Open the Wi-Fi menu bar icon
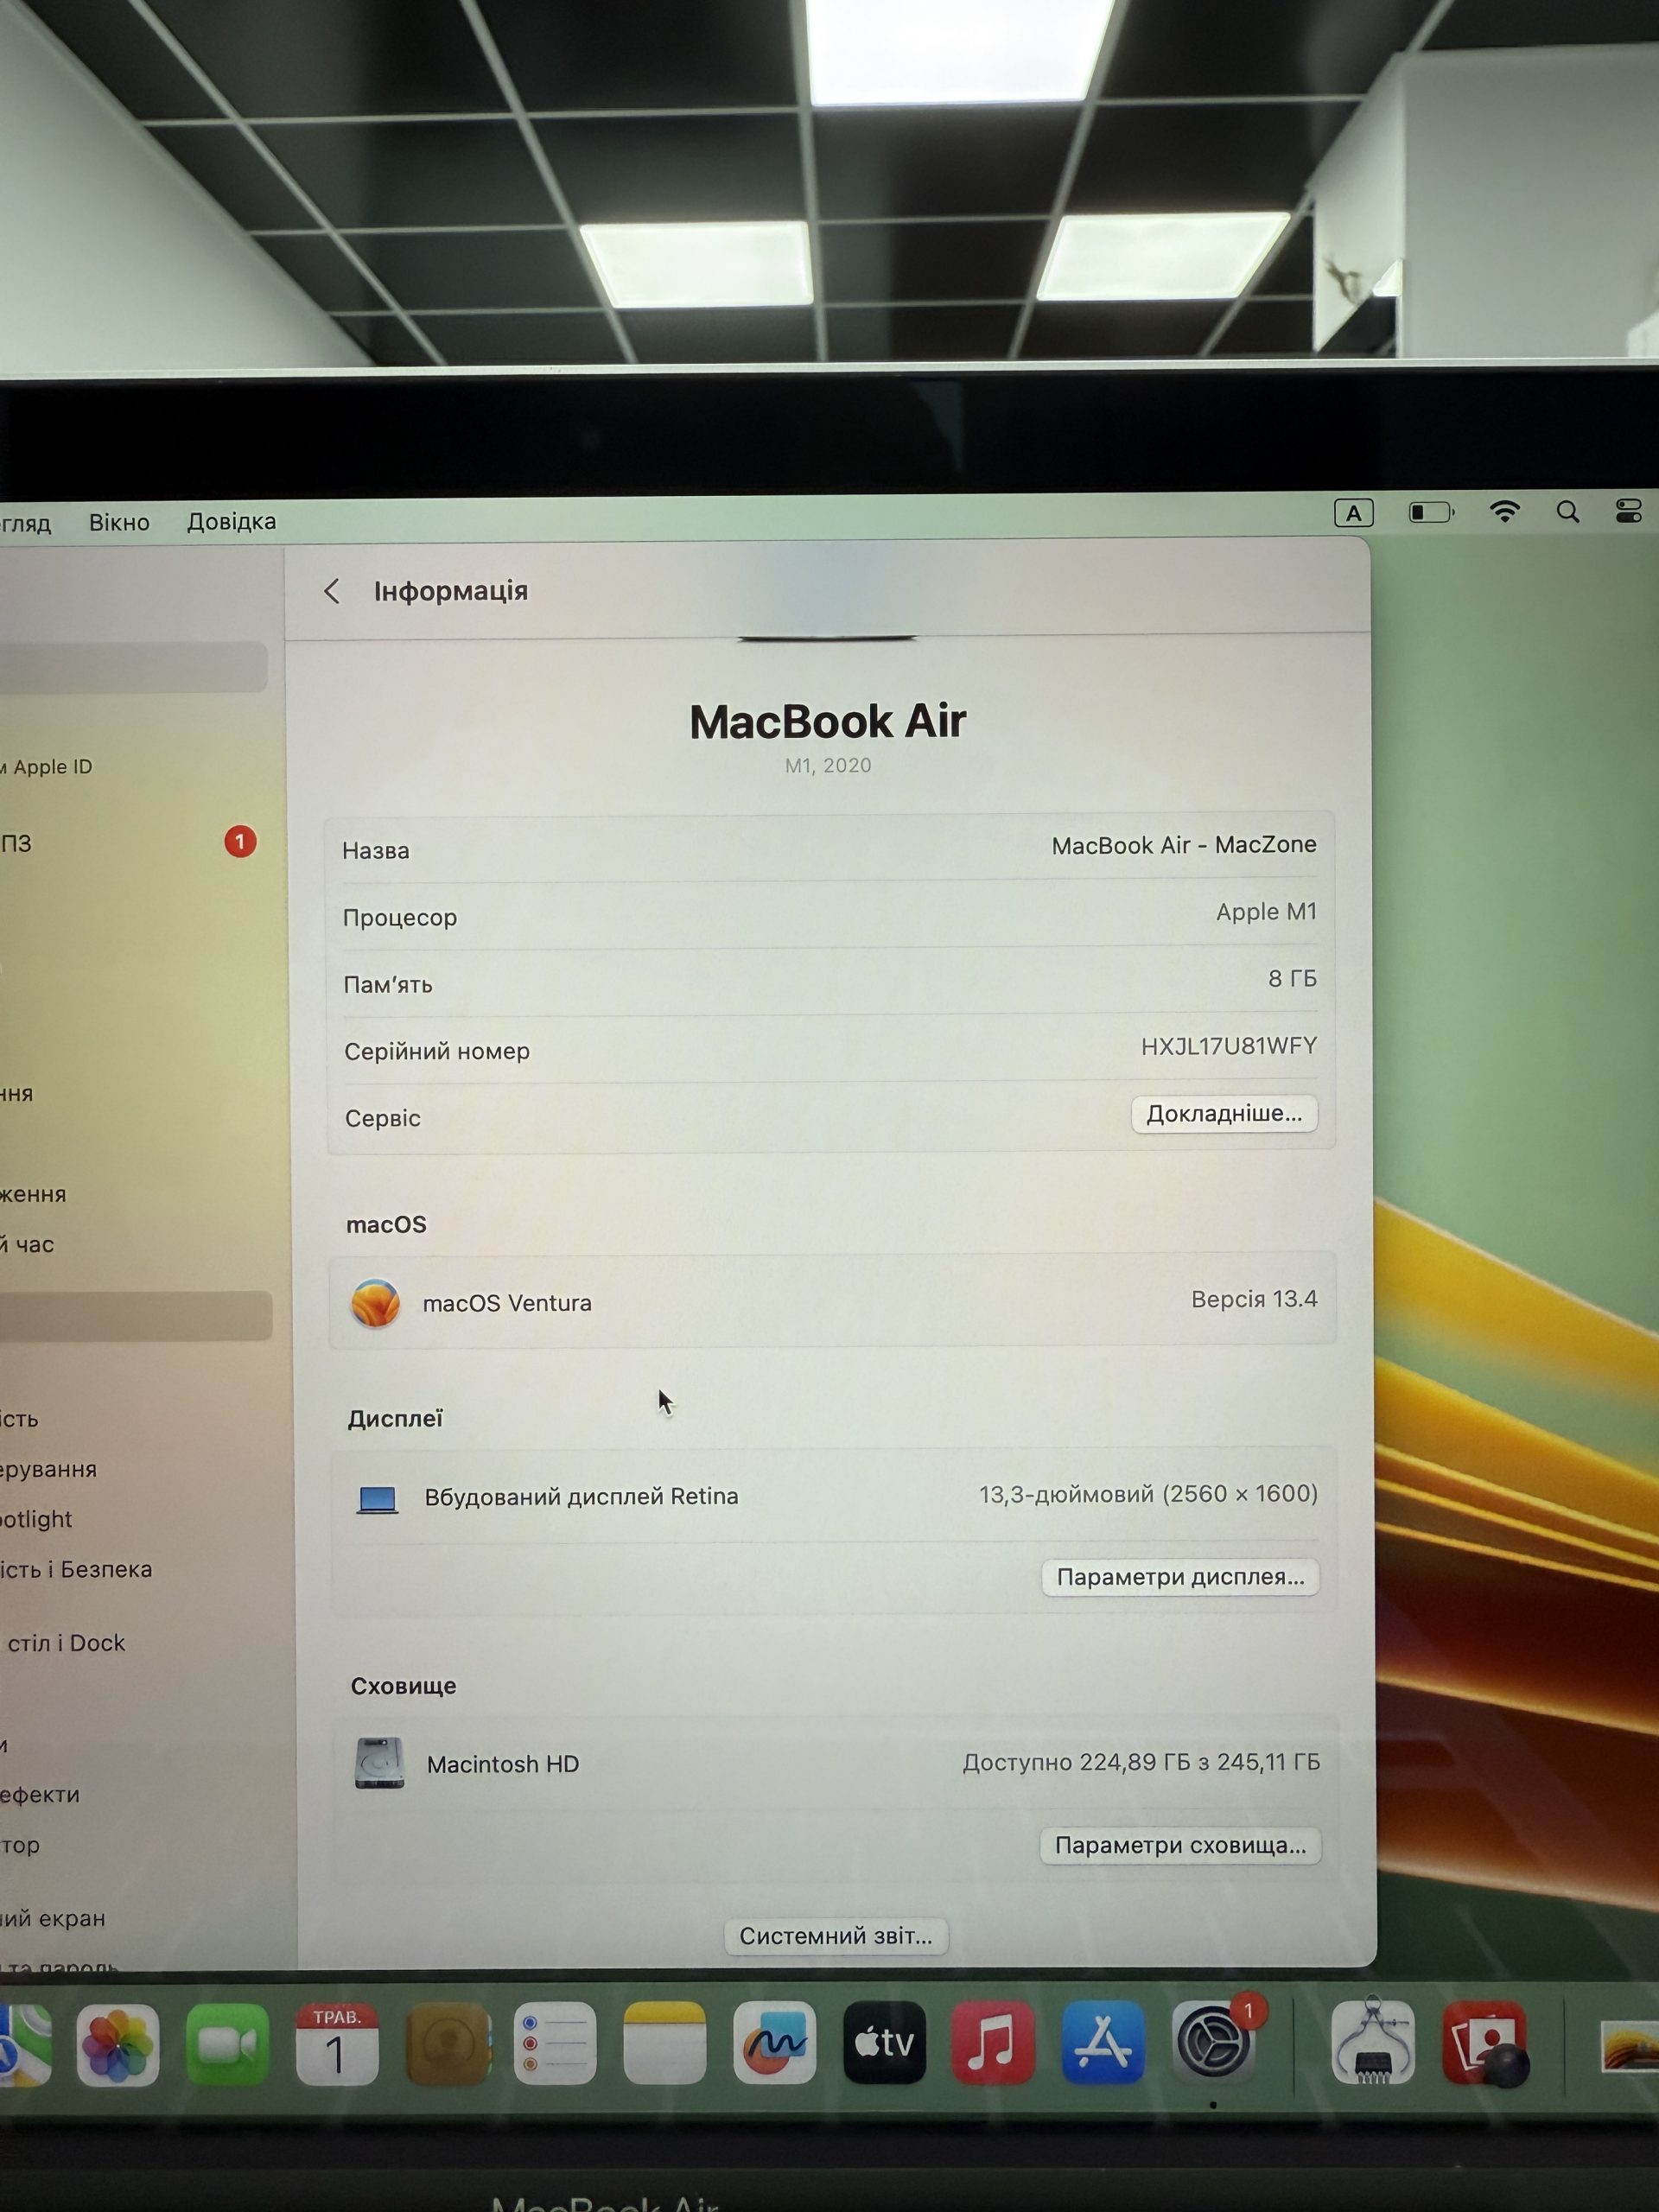 point(1504,512)
